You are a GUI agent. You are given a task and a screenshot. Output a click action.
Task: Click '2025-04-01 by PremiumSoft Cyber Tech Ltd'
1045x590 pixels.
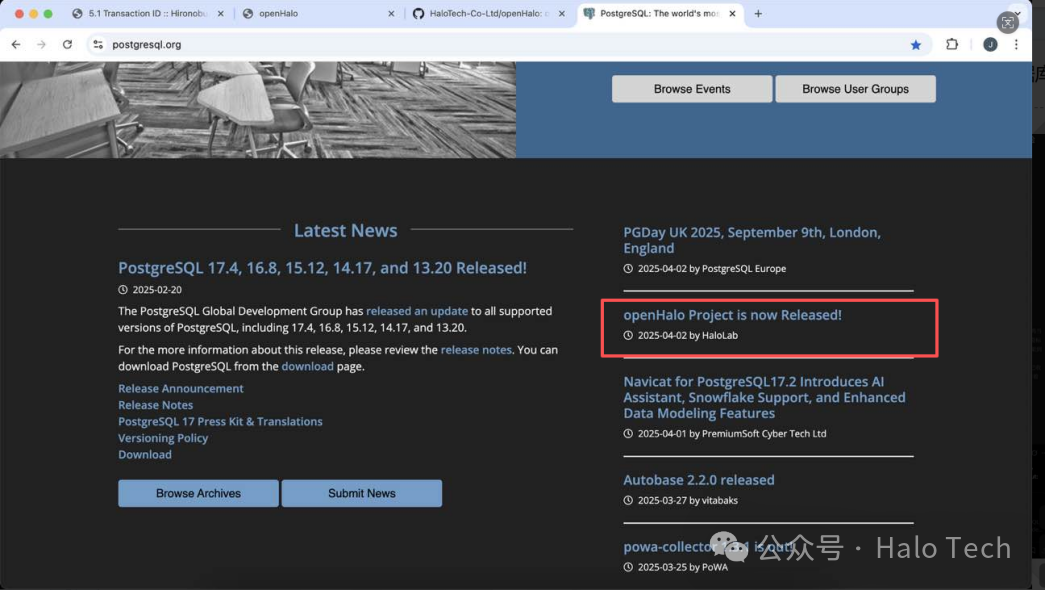(x=731, y=434)
